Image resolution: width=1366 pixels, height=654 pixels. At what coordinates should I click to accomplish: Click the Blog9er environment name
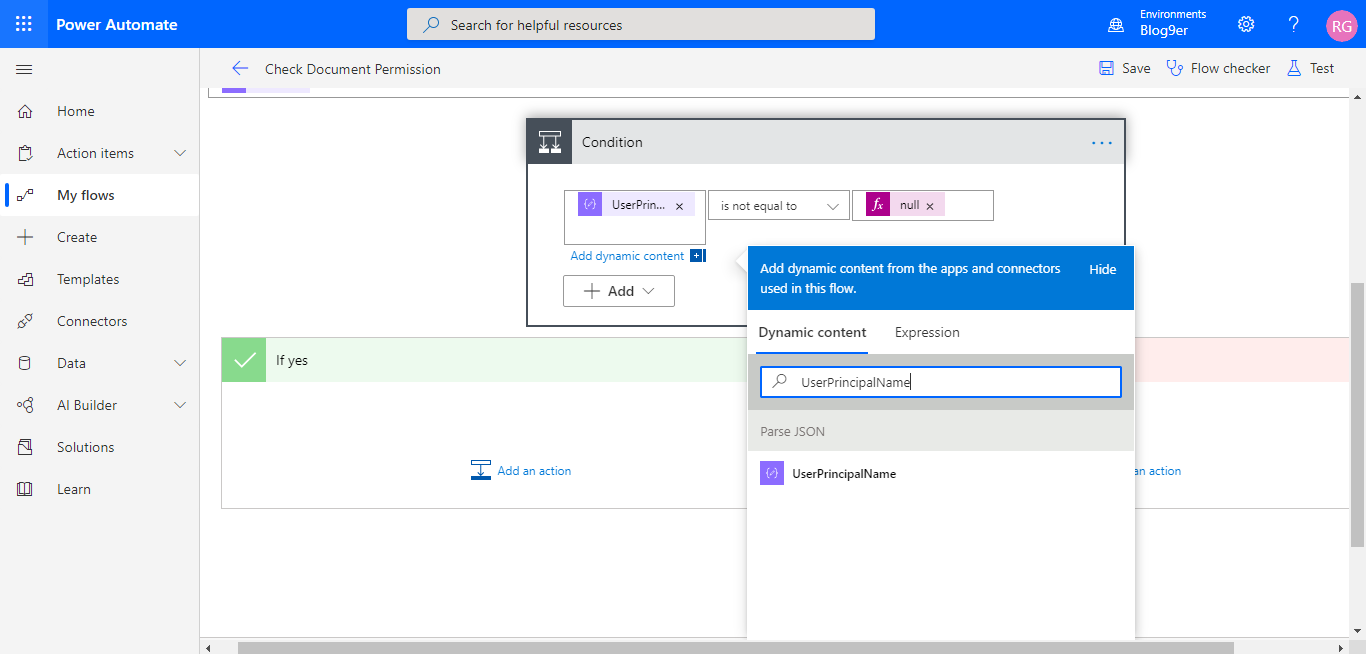click(x=1162, y=30)
